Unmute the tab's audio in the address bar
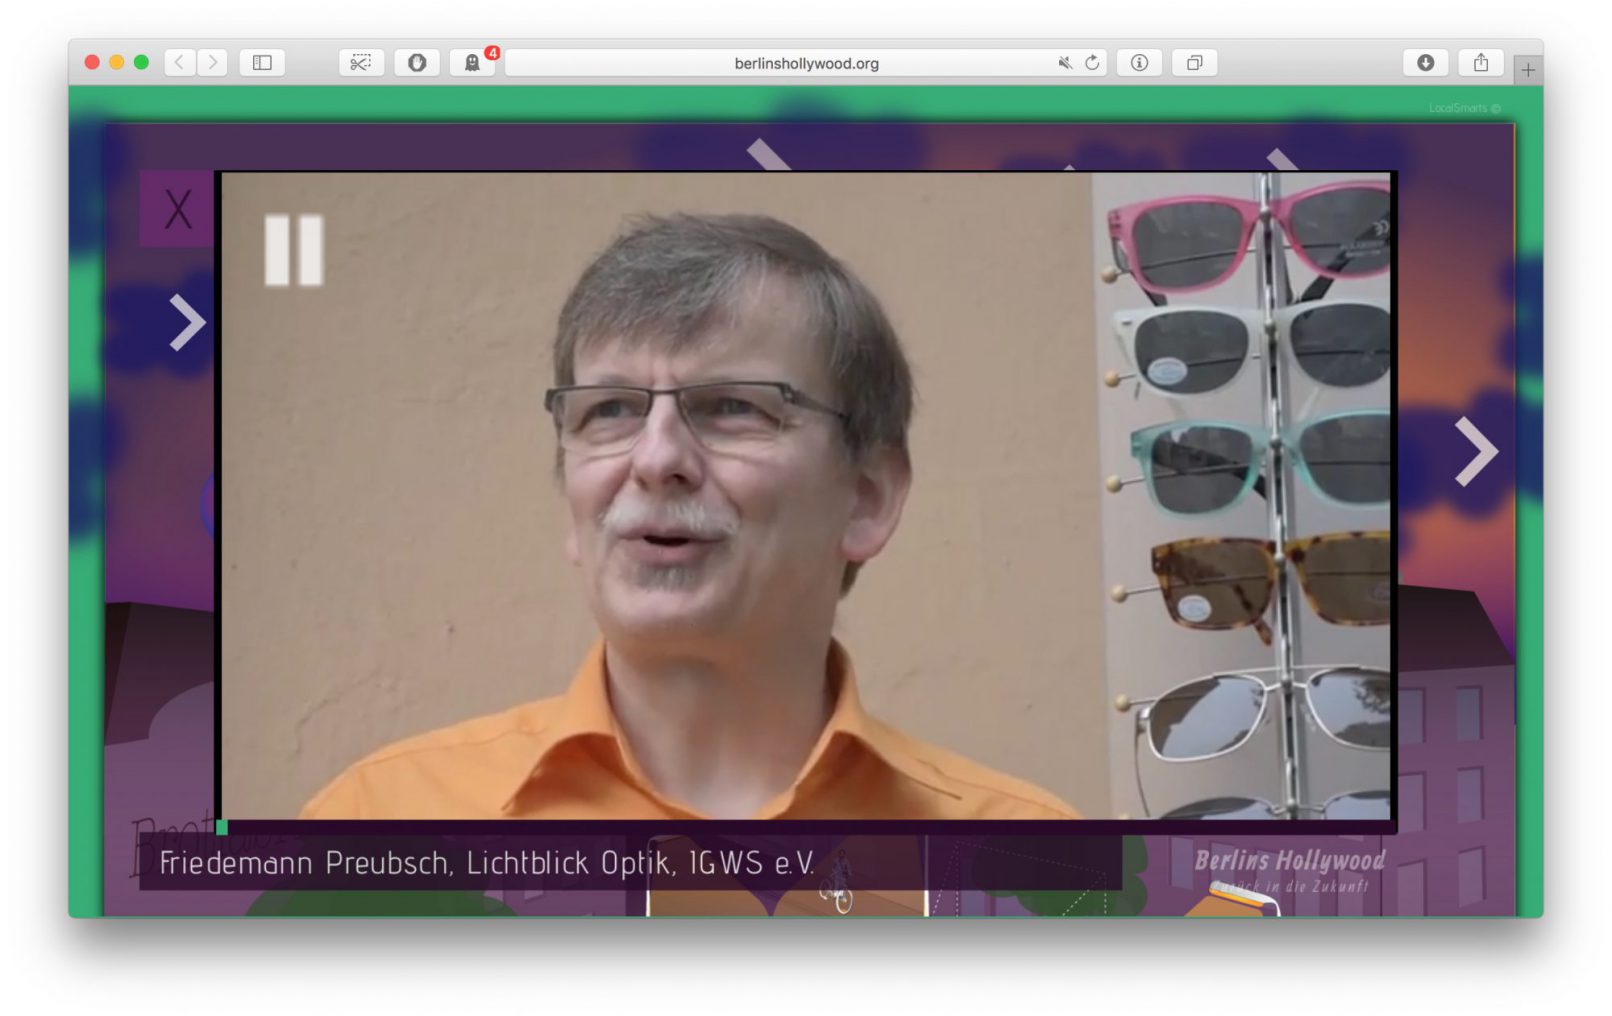This screenshot has width=1612, height=1016. tap(1065, 63)
